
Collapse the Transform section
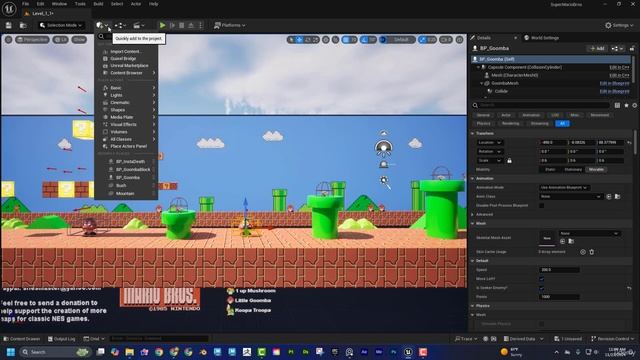(x=473, y=133)
